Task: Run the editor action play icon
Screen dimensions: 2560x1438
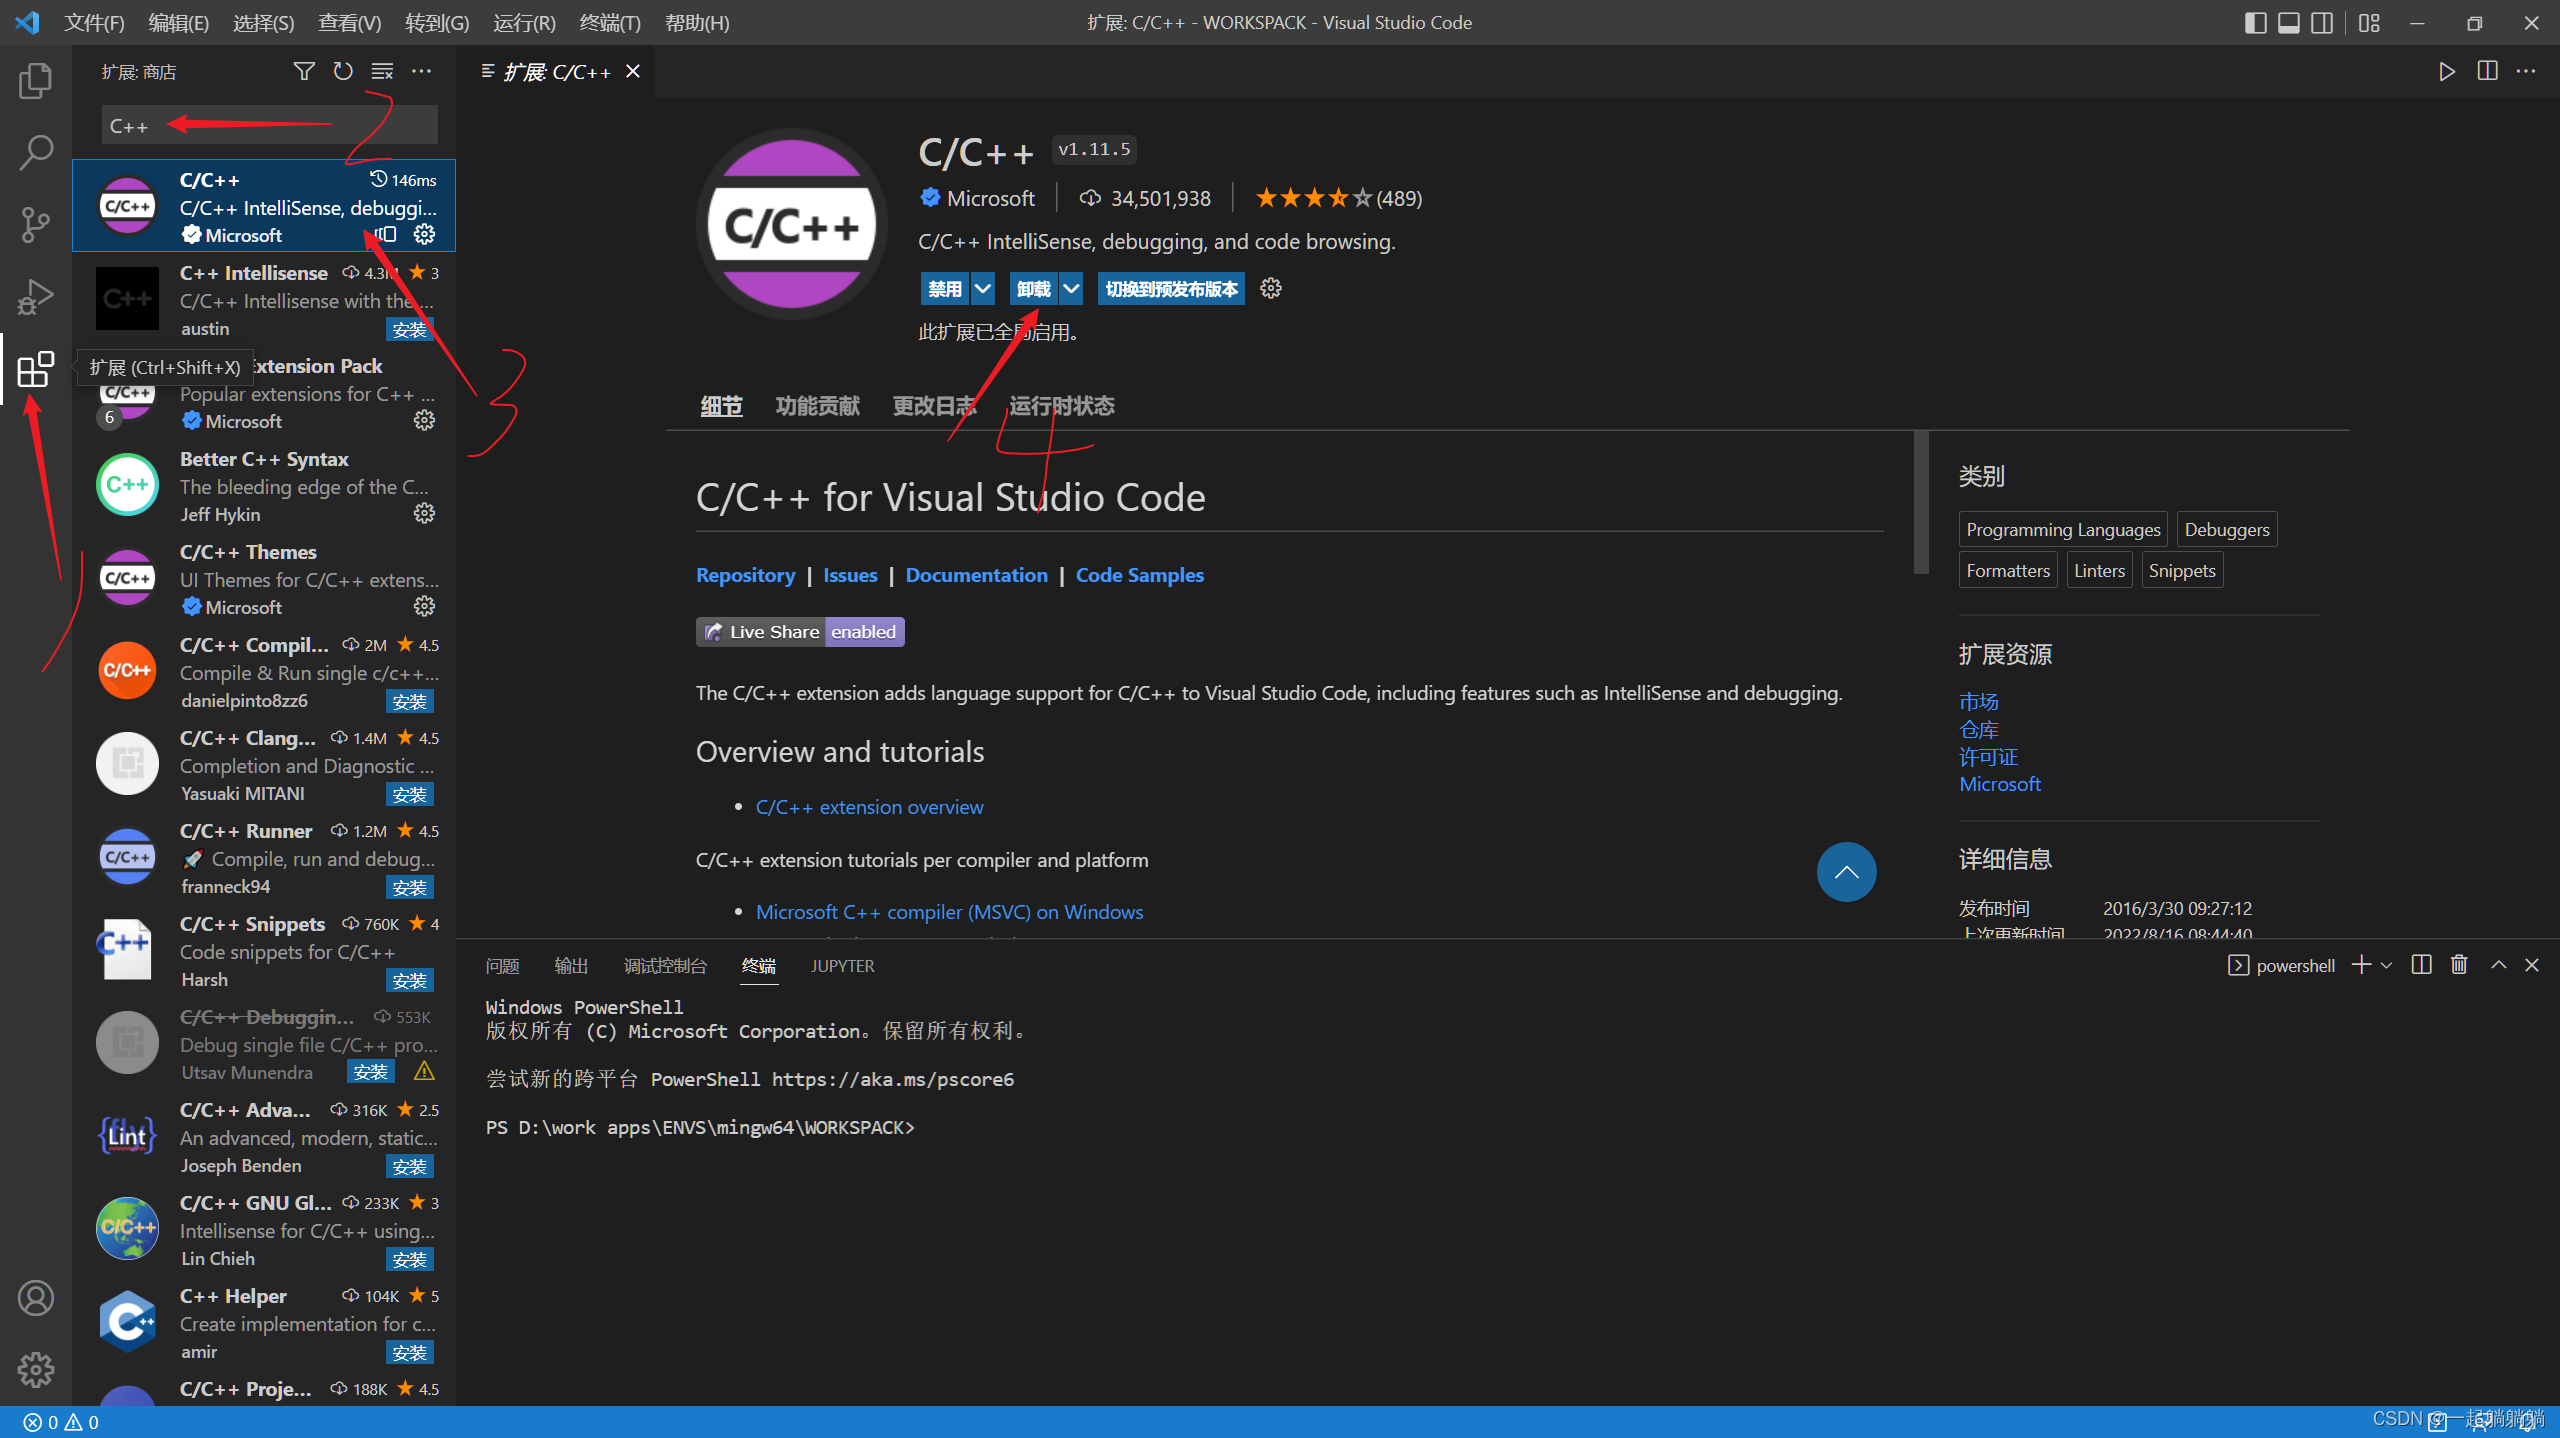Action: click(x=2447, y=71)
